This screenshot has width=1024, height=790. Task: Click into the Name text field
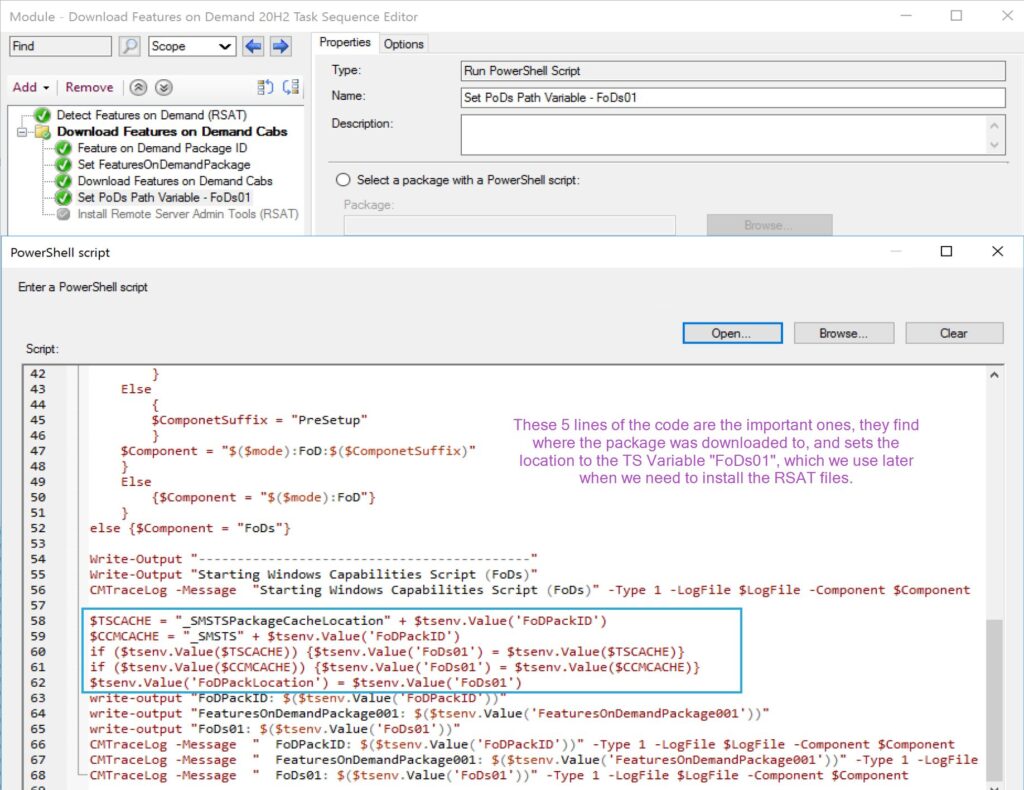point(732,97)
